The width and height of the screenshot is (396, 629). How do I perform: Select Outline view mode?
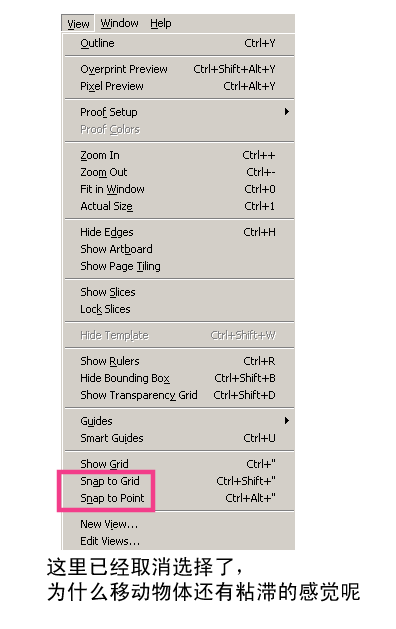coord(179,43)
